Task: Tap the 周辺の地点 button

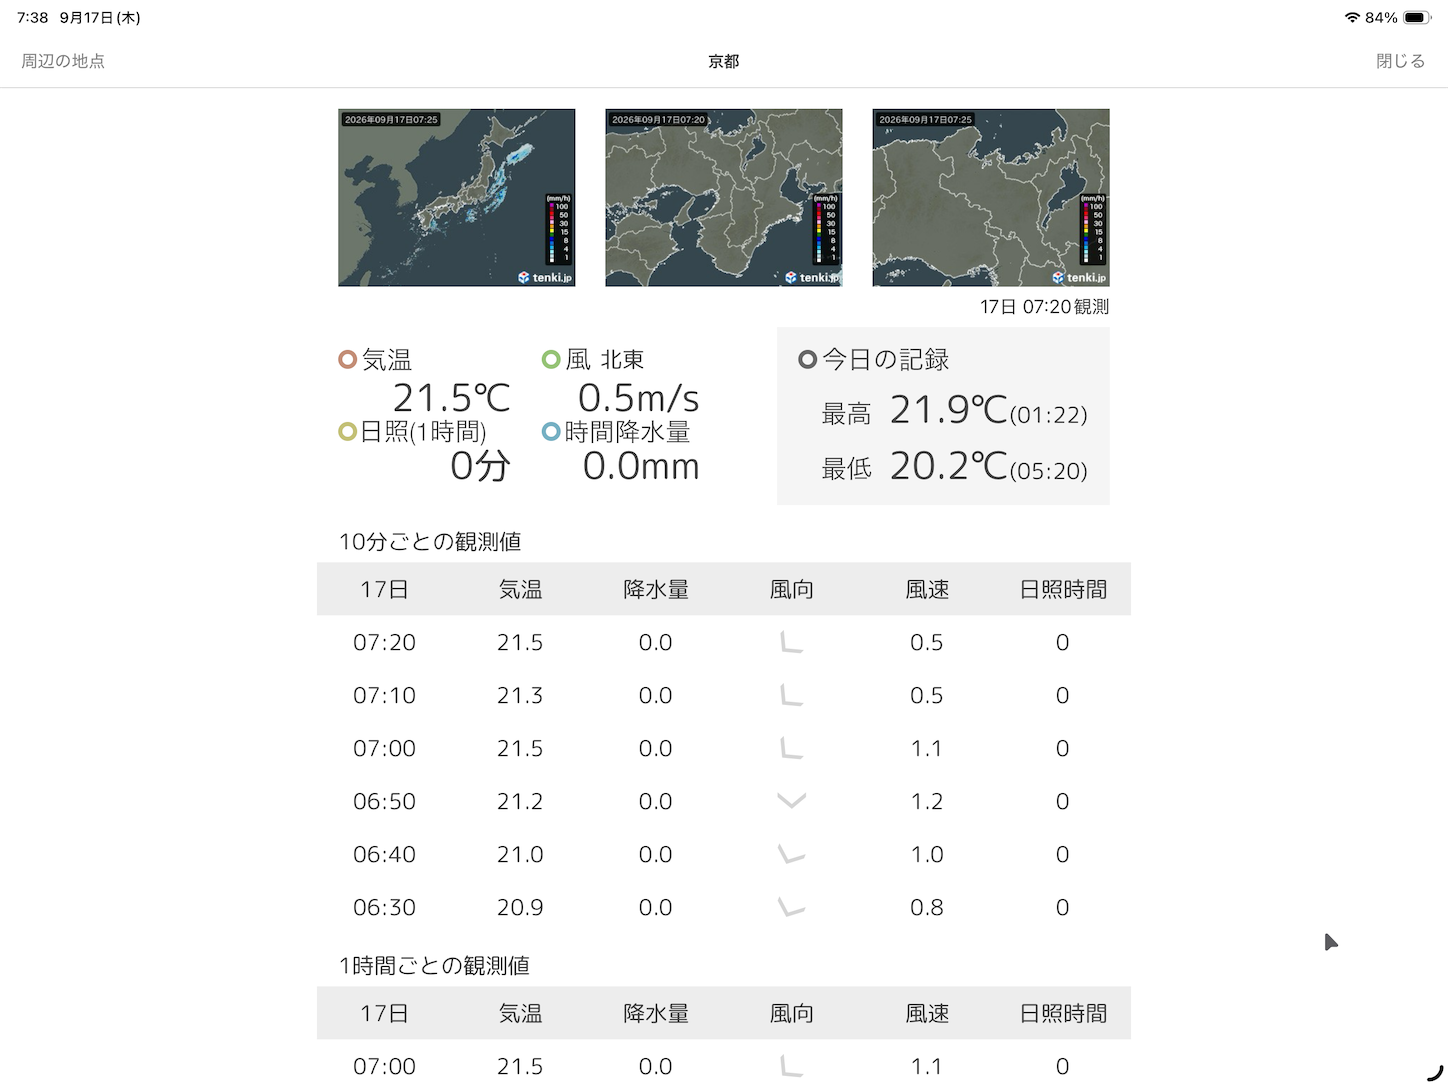Action: pyautogui.click(x=63, y=61)
